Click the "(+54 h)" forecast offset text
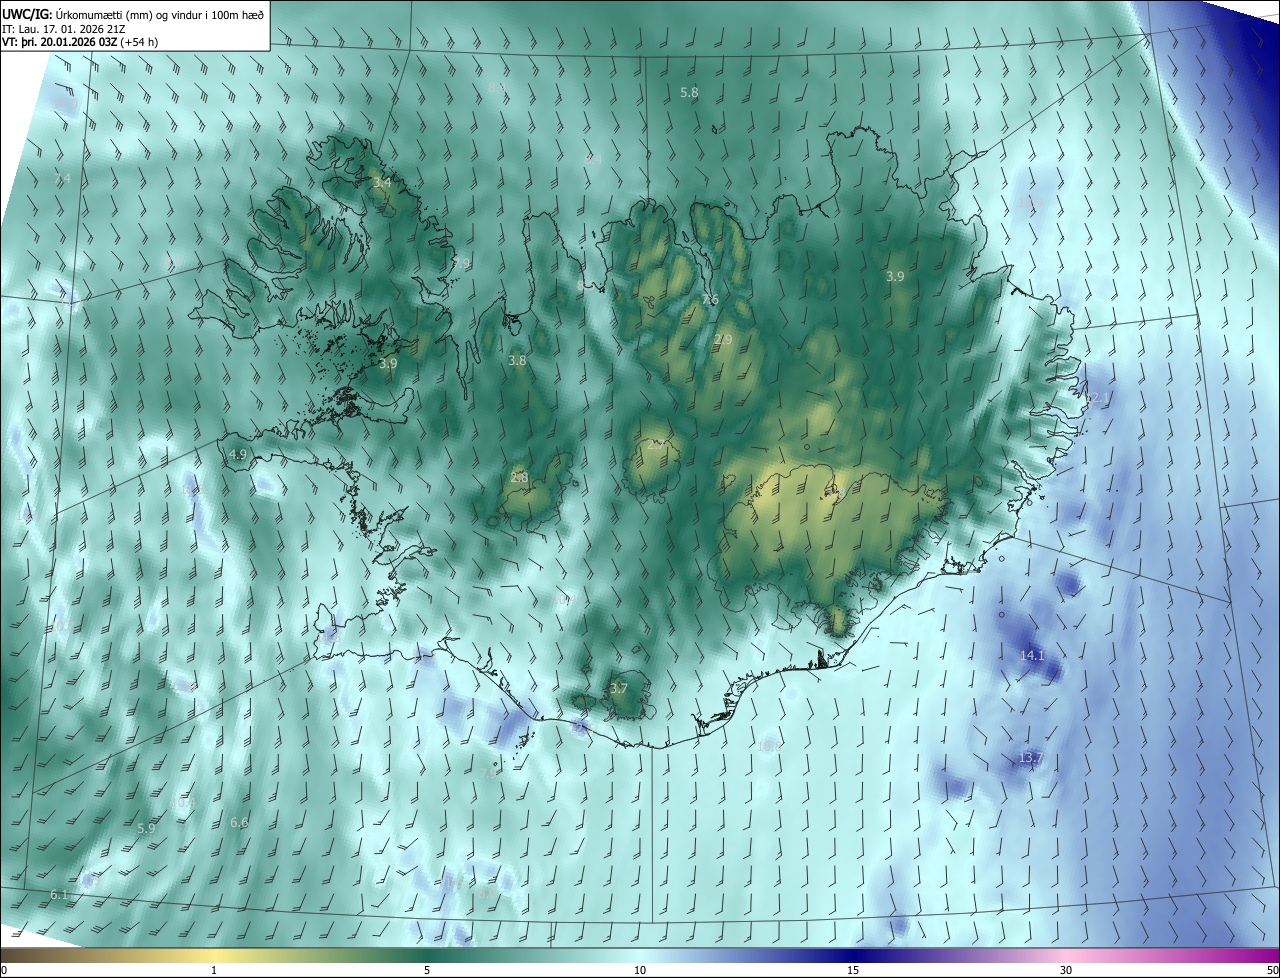 click(x=139, y=42)
